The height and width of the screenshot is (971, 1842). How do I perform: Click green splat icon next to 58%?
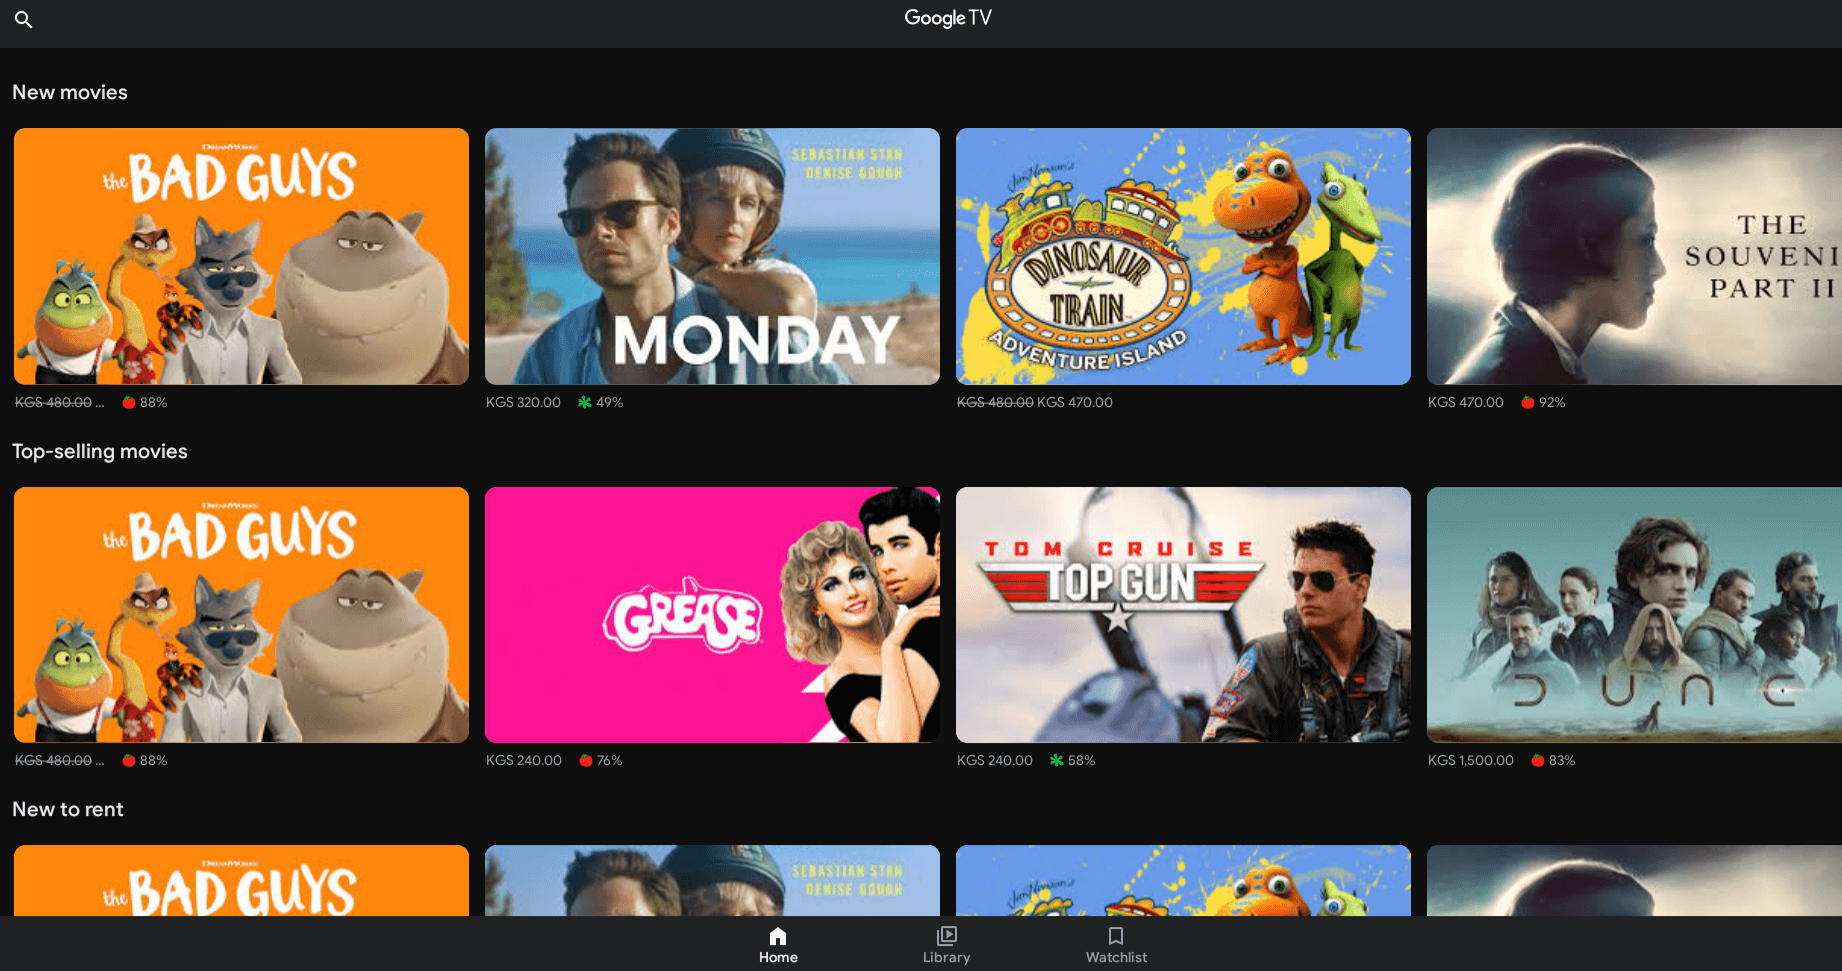(1057, 760)
